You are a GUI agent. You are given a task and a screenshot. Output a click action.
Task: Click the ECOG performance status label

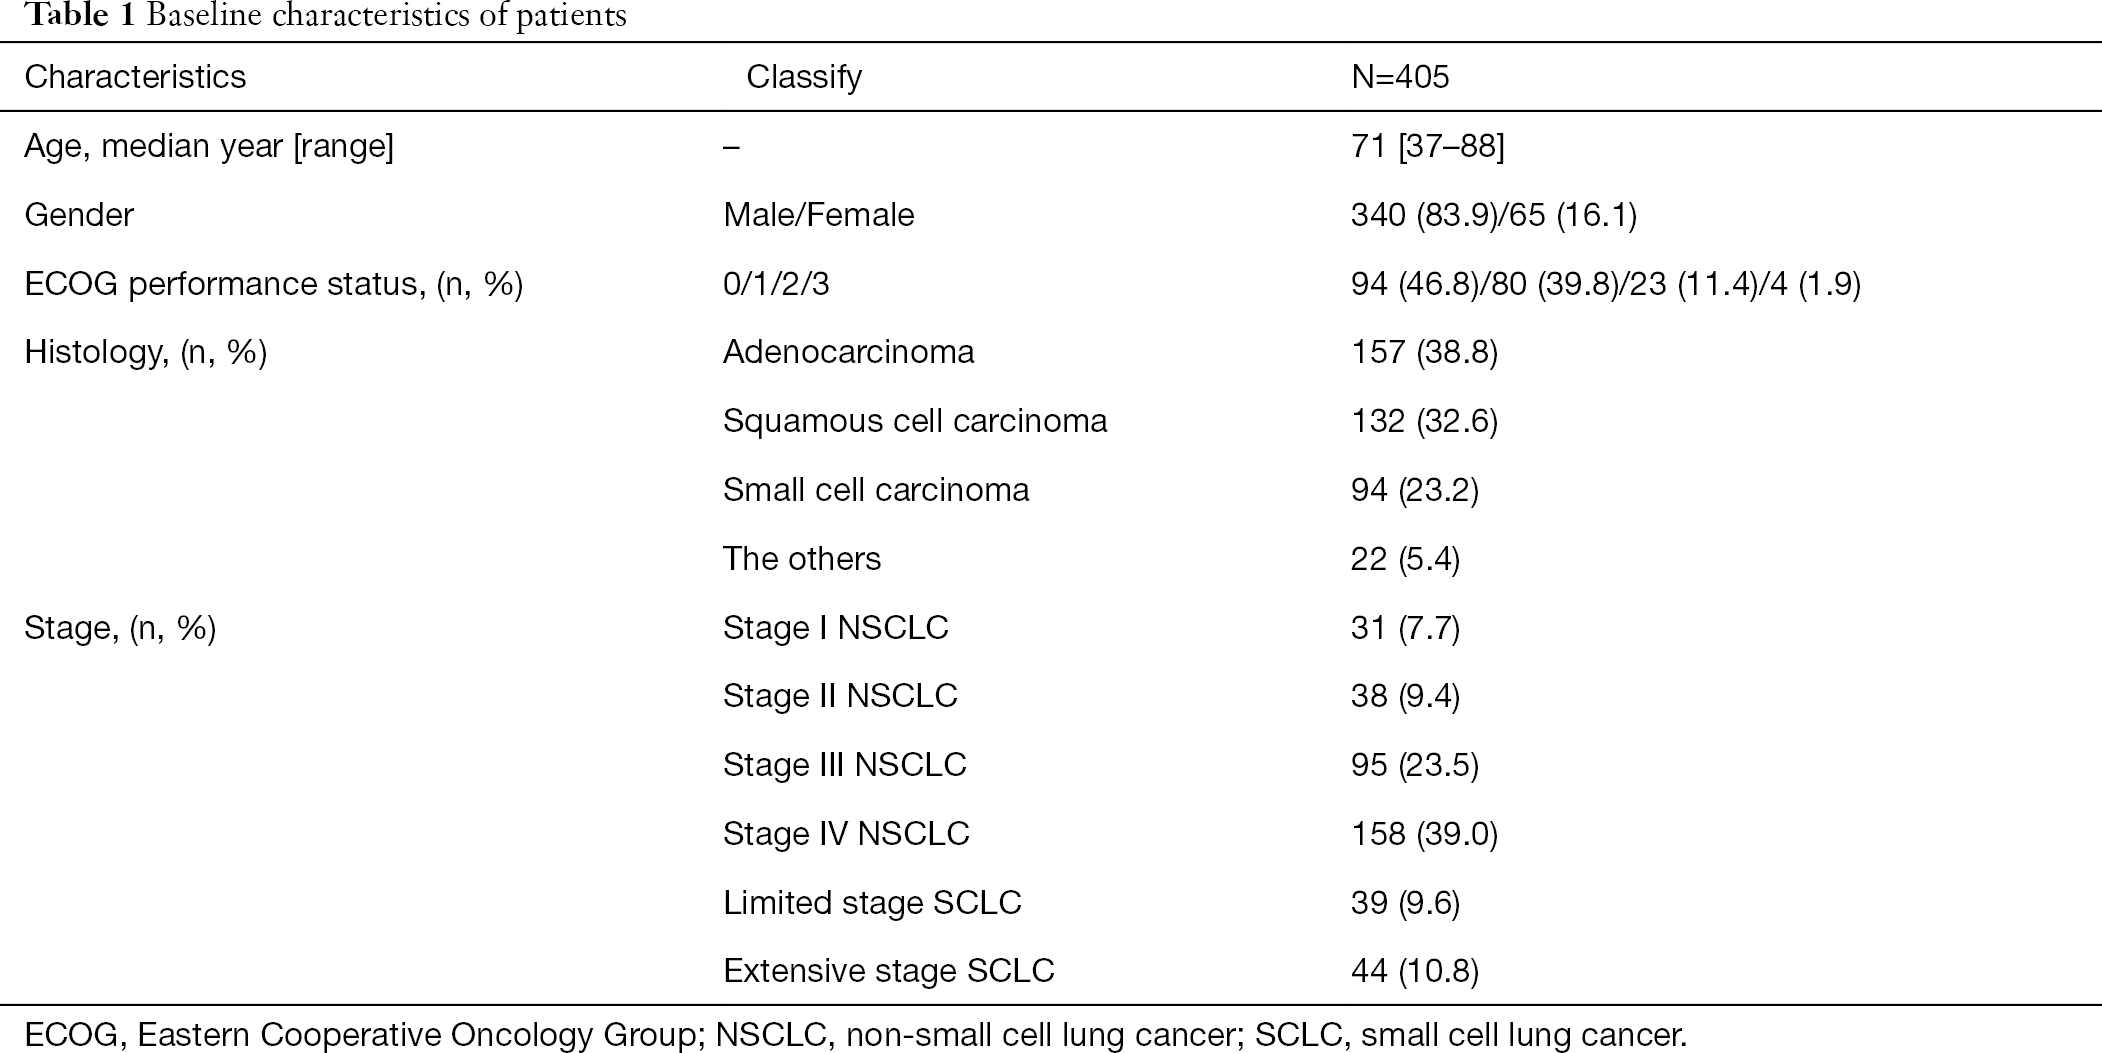coord(274,284)
